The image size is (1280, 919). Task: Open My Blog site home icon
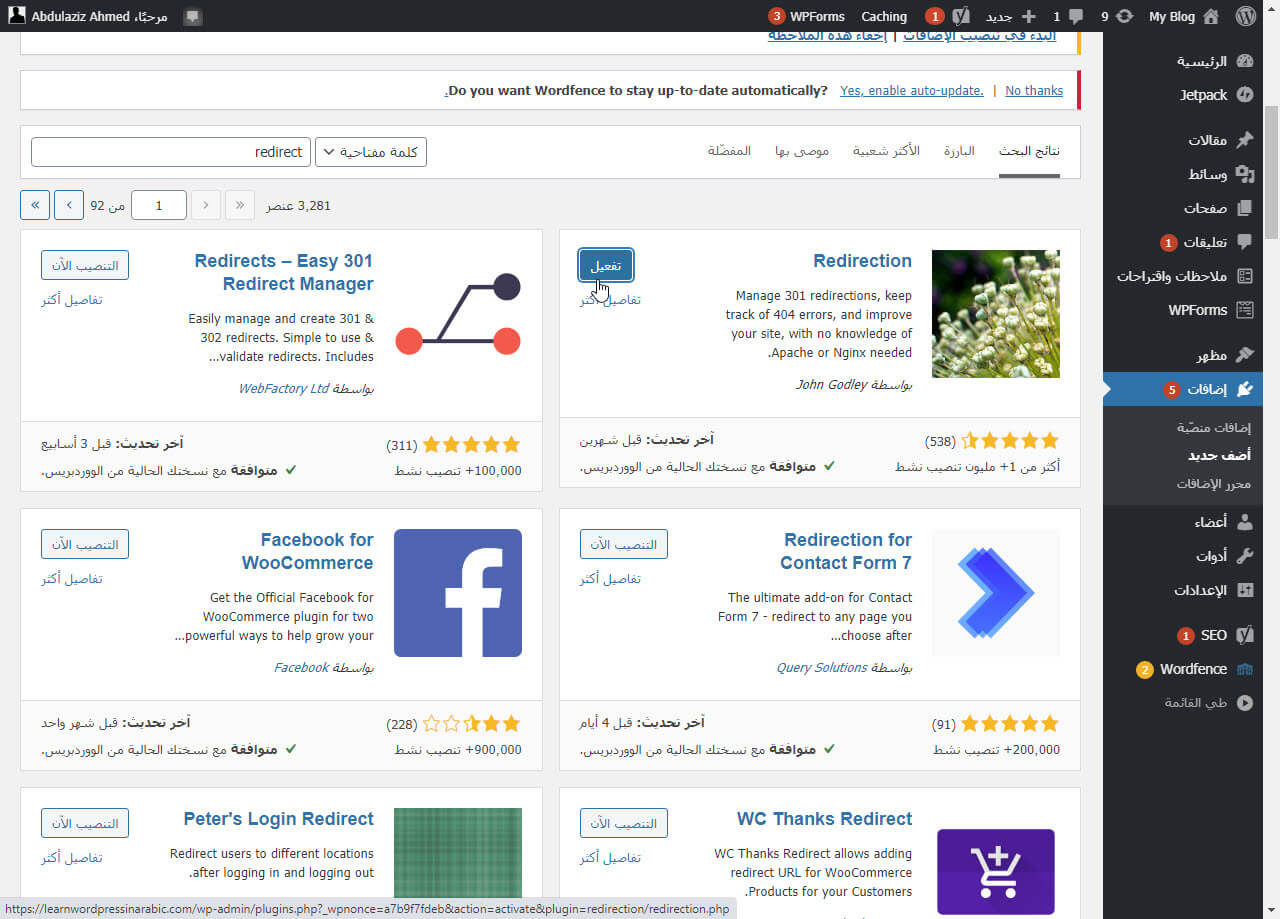click(x=1211, y=16)
